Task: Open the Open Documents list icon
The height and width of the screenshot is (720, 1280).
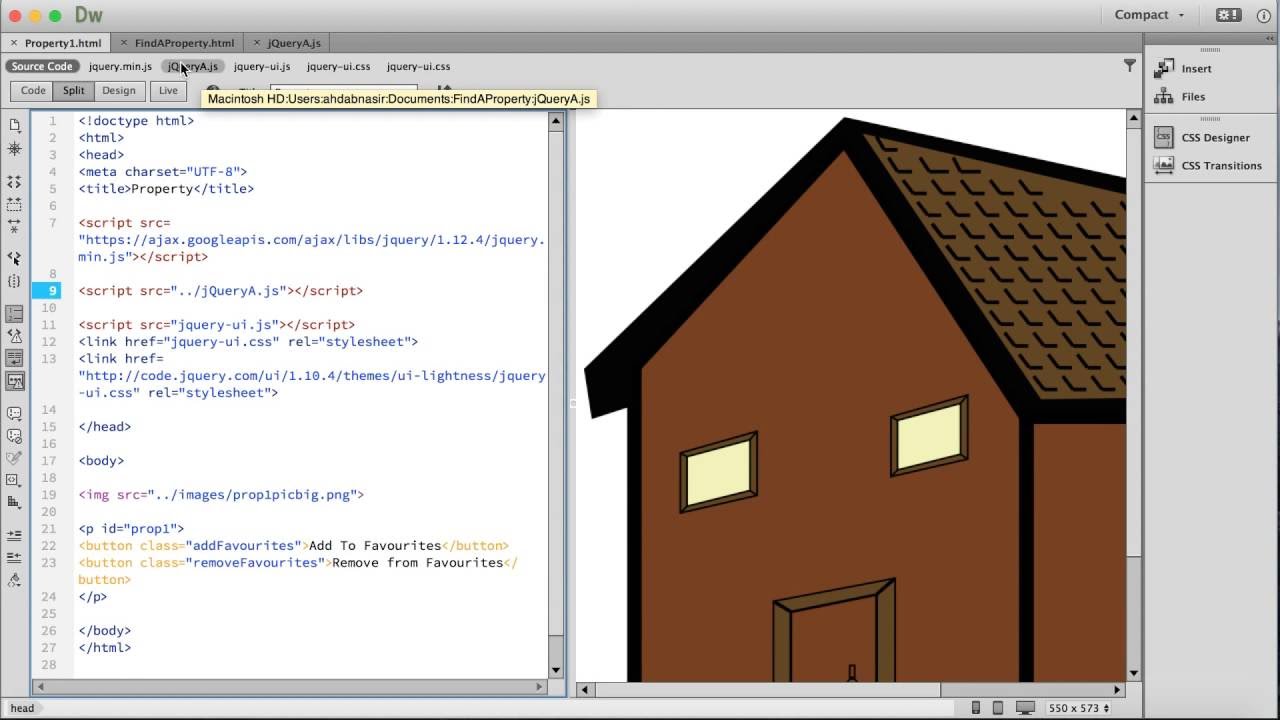Action: pyautogui.click(x=15, y=125)
